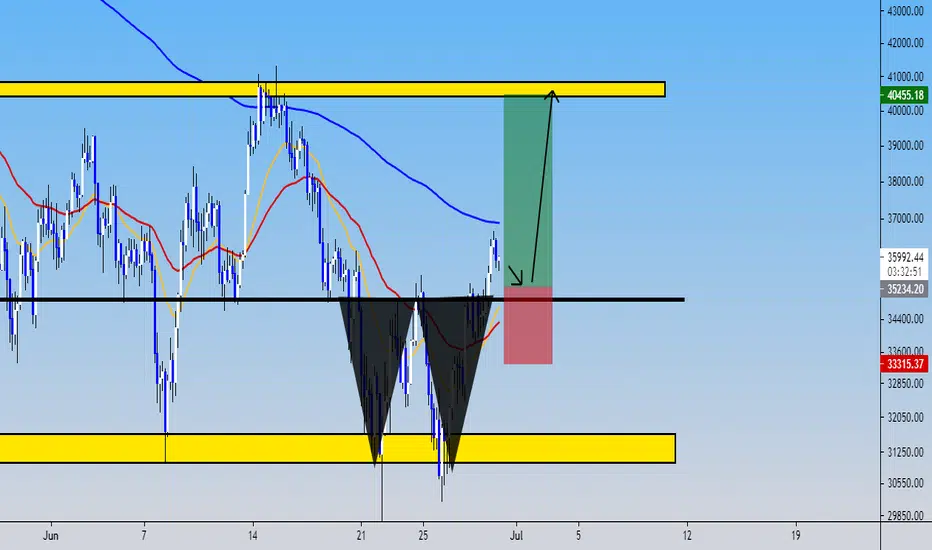Click the 19 date label on time axis
This screenshot has width=932, height=550.
click(x=796, y=536)
